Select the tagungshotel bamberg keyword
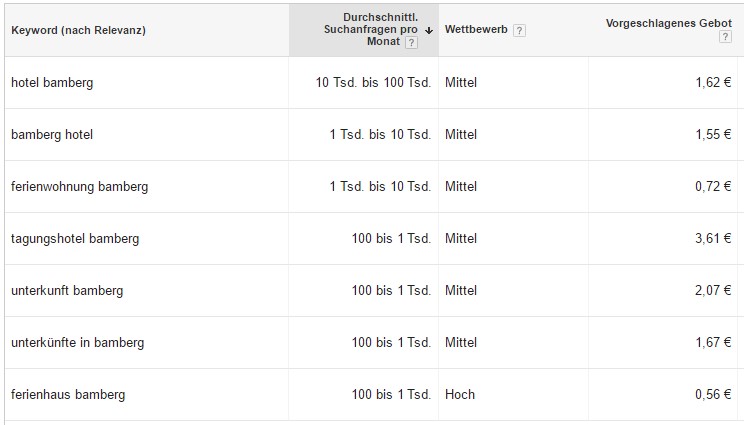744x425 pixels. coord(75,239)
